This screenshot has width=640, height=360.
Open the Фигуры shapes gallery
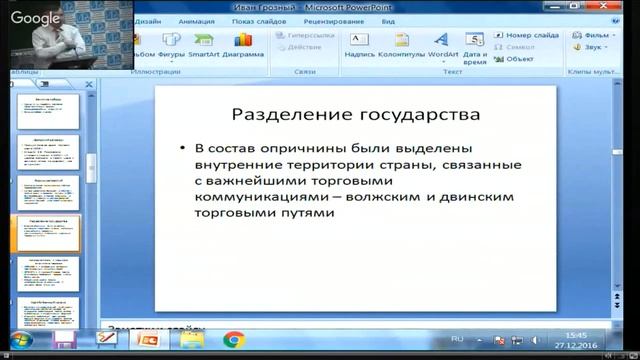point(171,45)
